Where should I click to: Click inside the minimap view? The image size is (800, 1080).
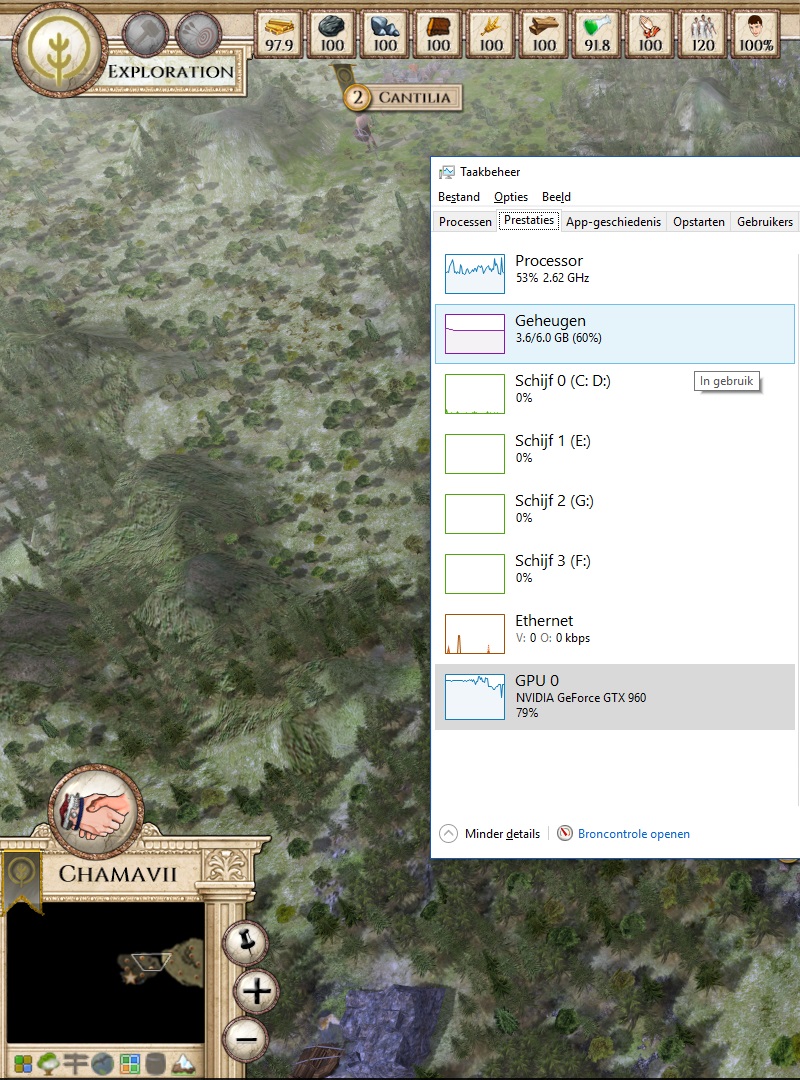click(x=105, y=973)
